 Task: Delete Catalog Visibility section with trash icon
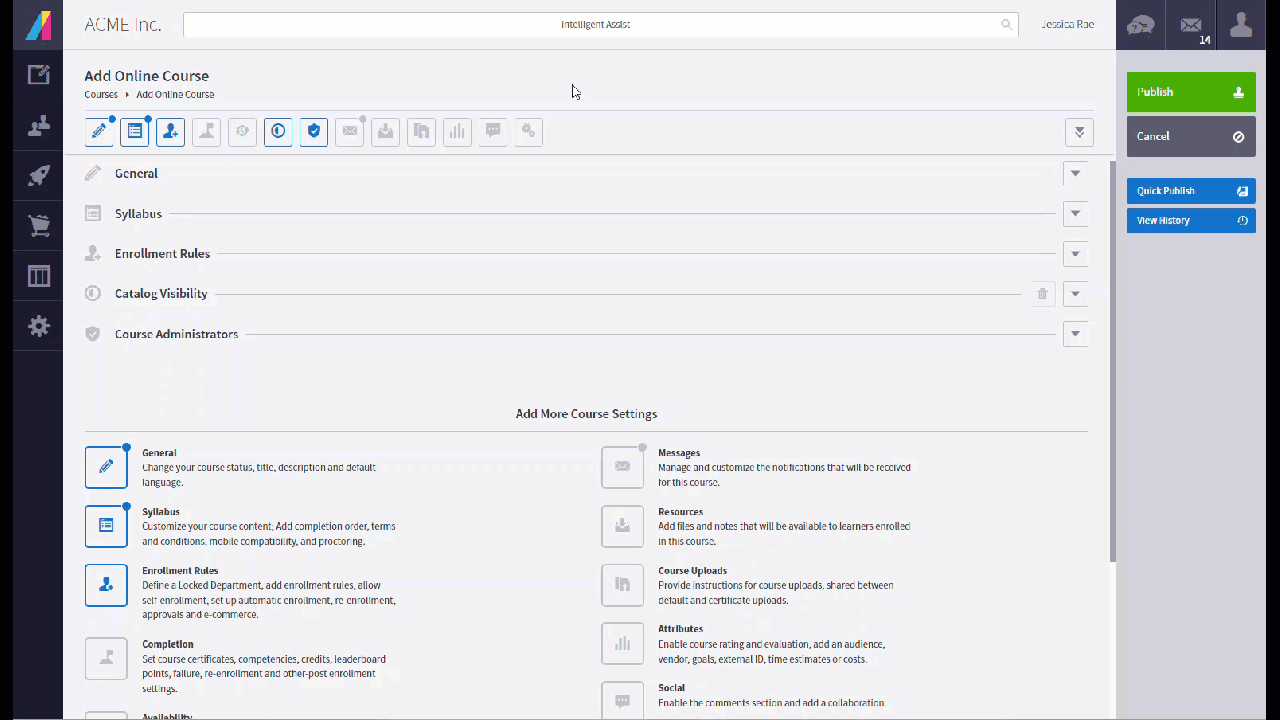click(x=1042, y=294)
